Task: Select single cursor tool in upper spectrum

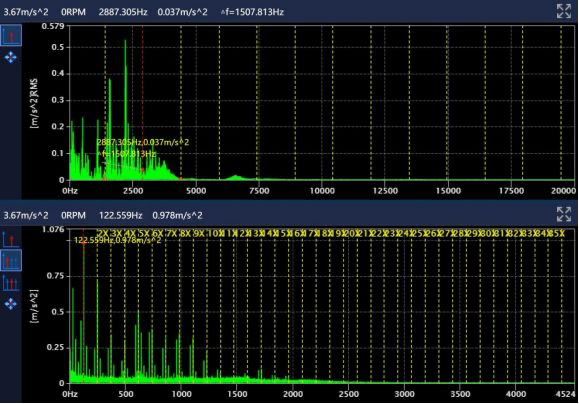Action: [x=11, y=35]
